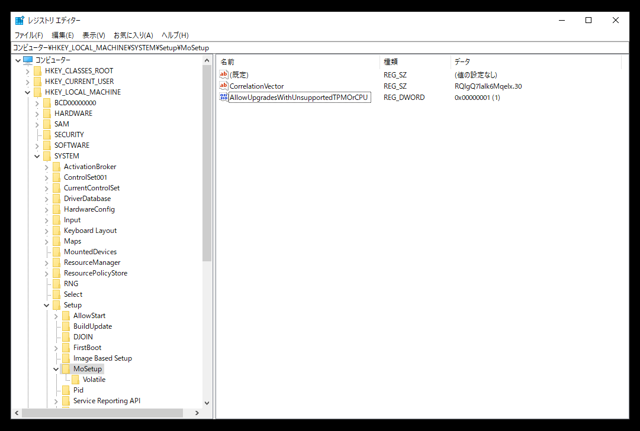This screenshot has height=431, width=640.
Task: Collapse the SYSTEM key
Action: pyautogui.click(x=37, y=156)
